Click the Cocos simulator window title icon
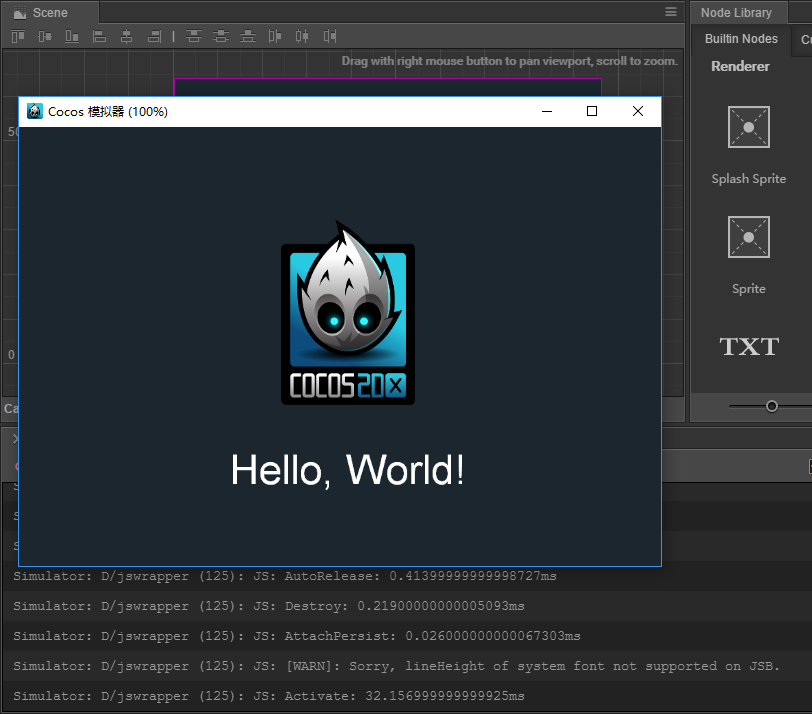 [x=35, y=111]
